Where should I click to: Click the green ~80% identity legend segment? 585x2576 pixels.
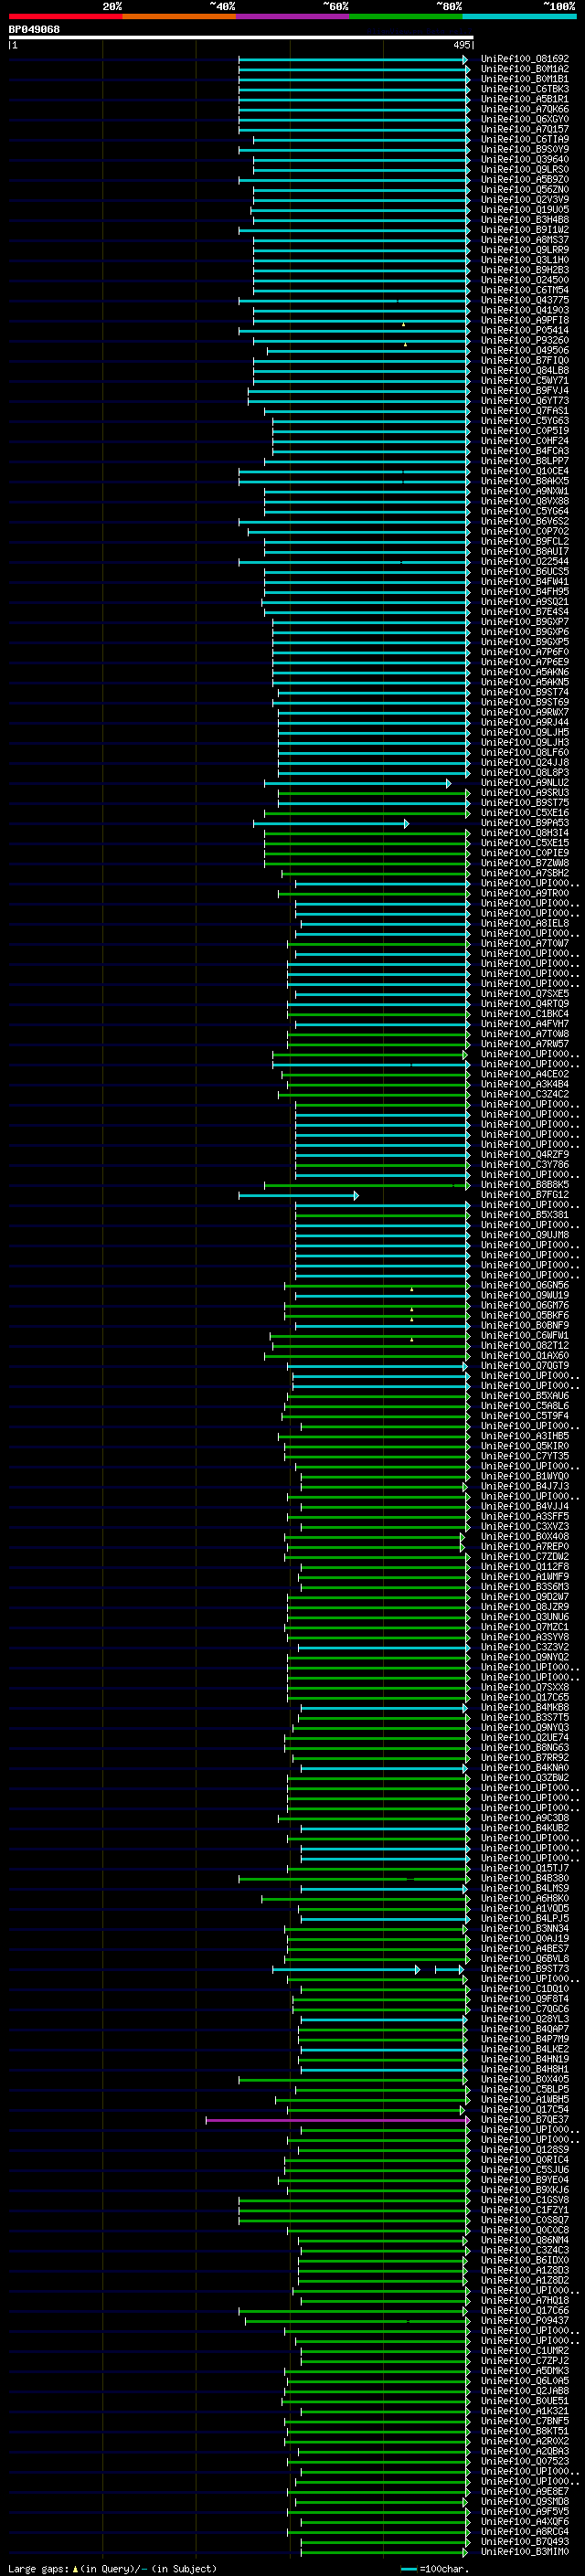406,16
